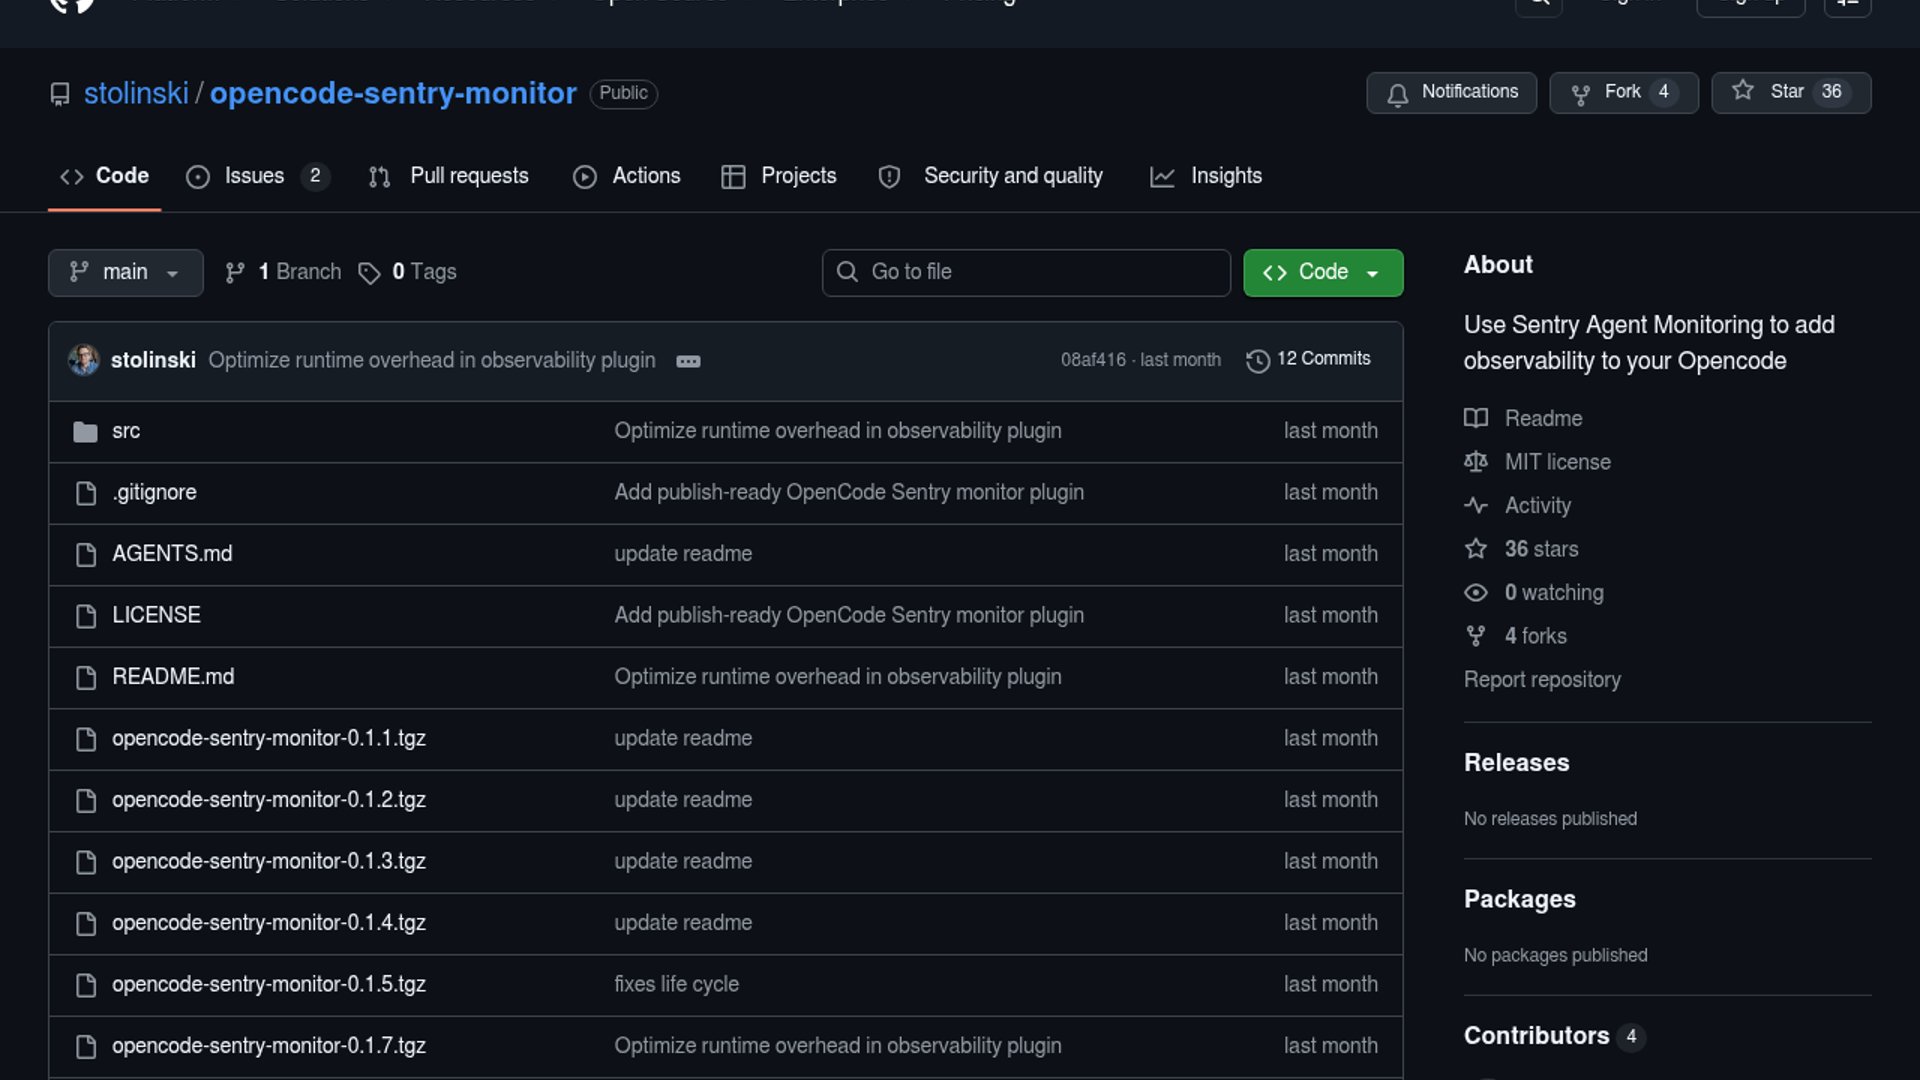Open the Notifications bell button
The height and width of the screenshot is (1080, 1920).
[1451, 92]
